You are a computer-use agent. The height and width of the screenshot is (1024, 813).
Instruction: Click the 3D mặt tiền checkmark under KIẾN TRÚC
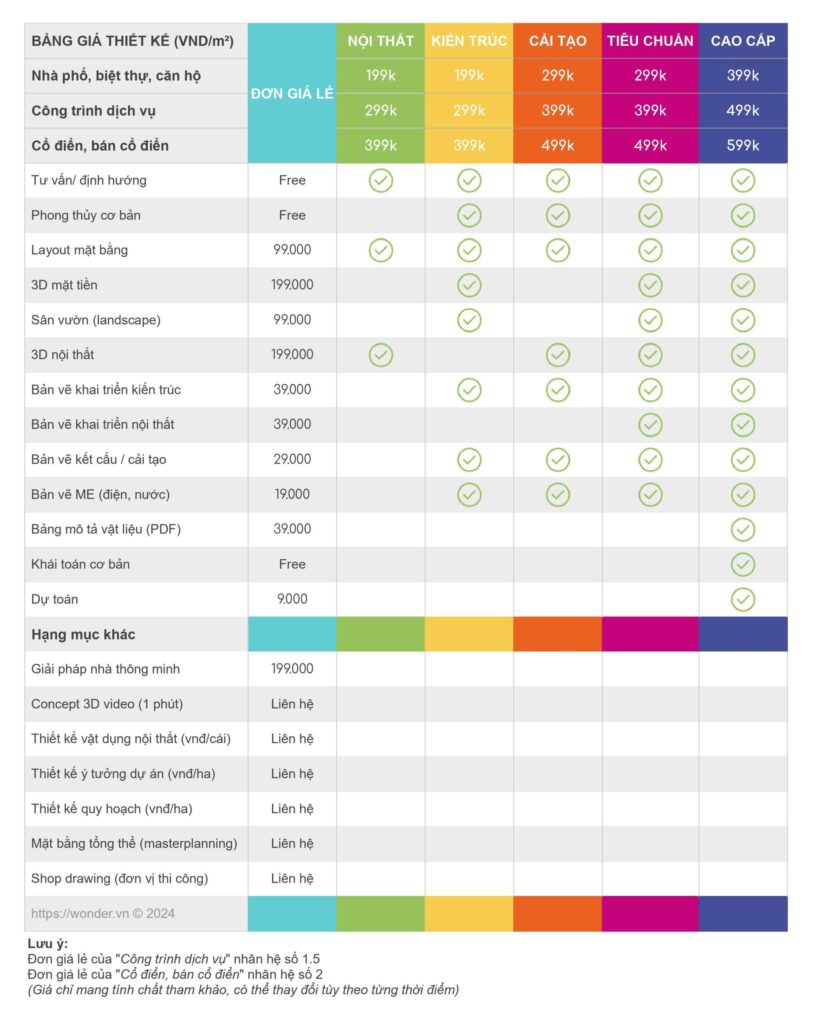tap(469, 285)
